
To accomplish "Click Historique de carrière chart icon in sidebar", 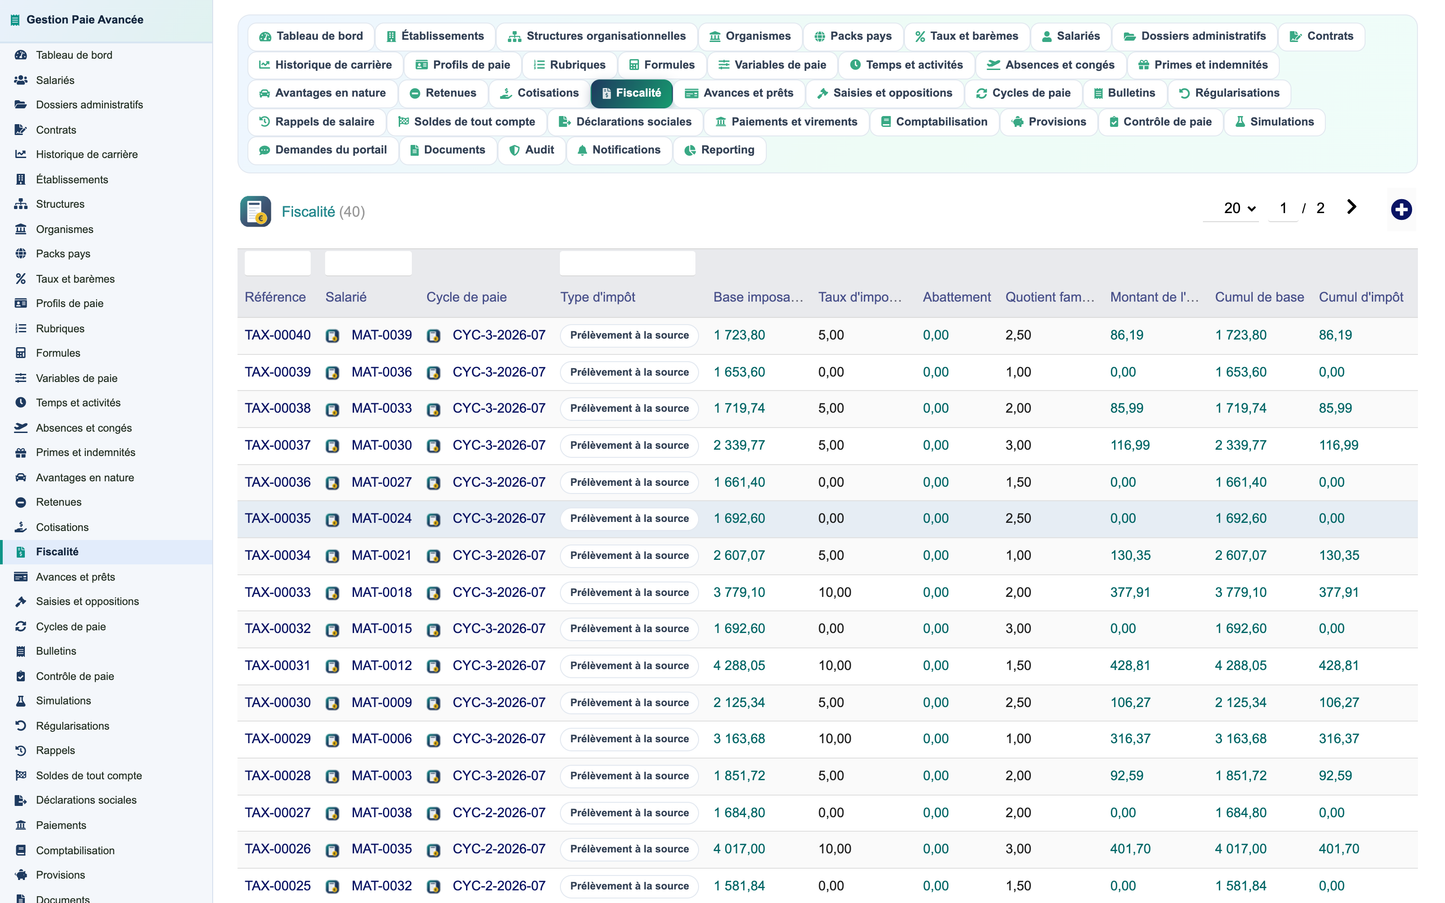I will coord(21,155).
